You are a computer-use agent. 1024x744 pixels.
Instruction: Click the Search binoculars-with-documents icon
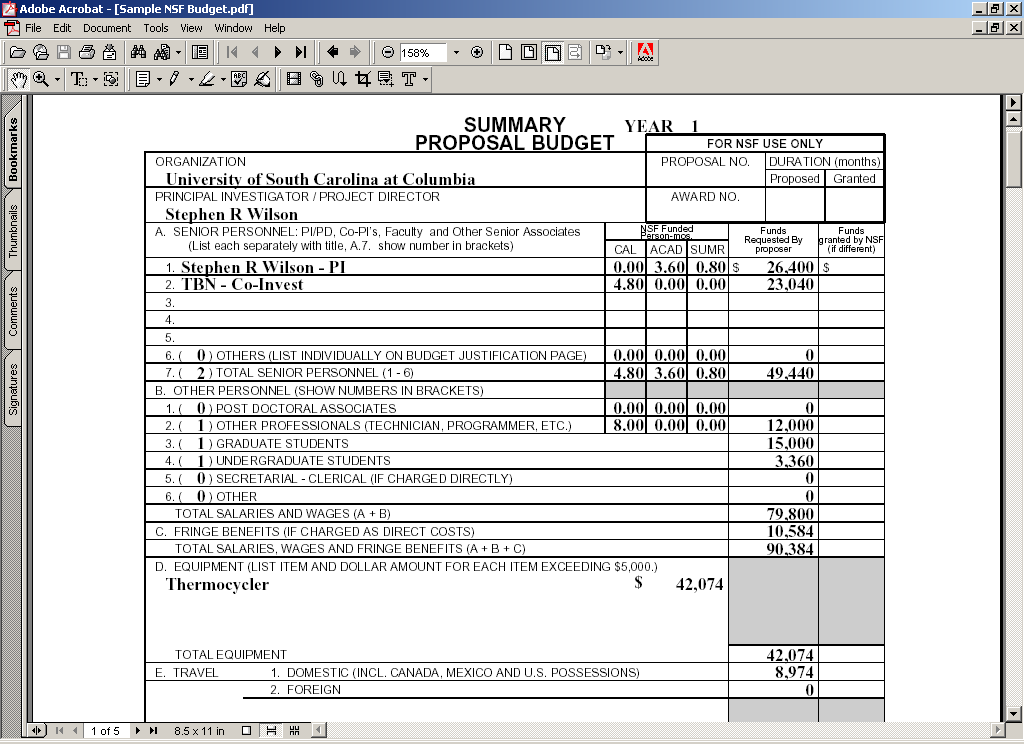point(162,52)
